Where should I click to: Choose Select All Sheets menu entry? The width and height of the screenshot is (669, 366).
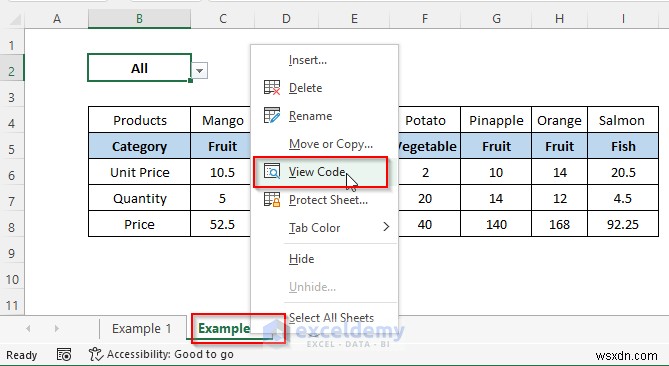click(x=331, y=318)
